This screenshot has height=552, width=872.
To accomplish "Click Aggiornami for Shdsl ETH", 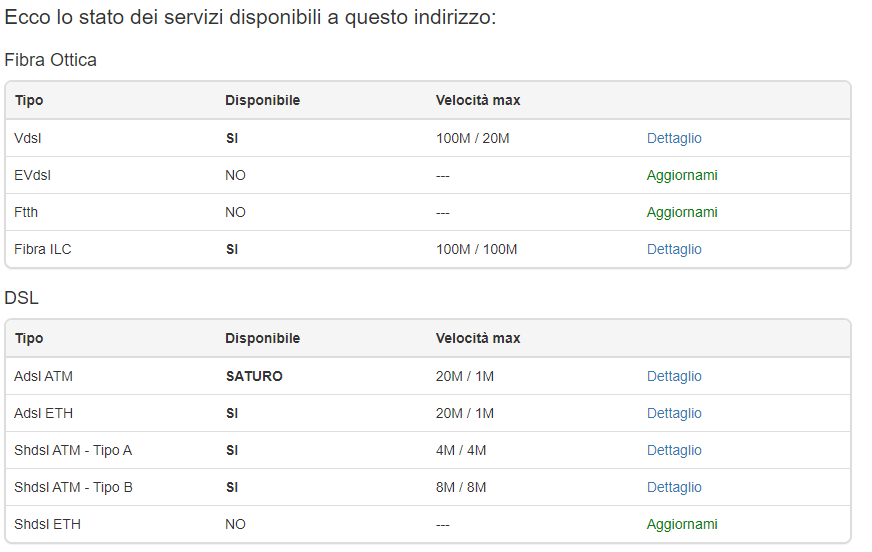I will (x=682, y=524).
